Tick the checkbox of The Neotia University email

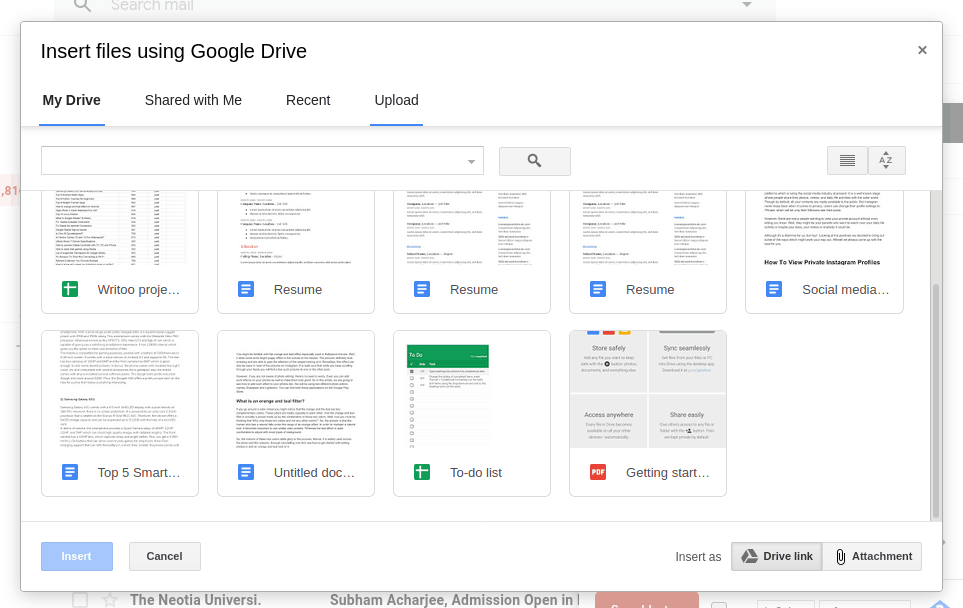coord(80,600)
